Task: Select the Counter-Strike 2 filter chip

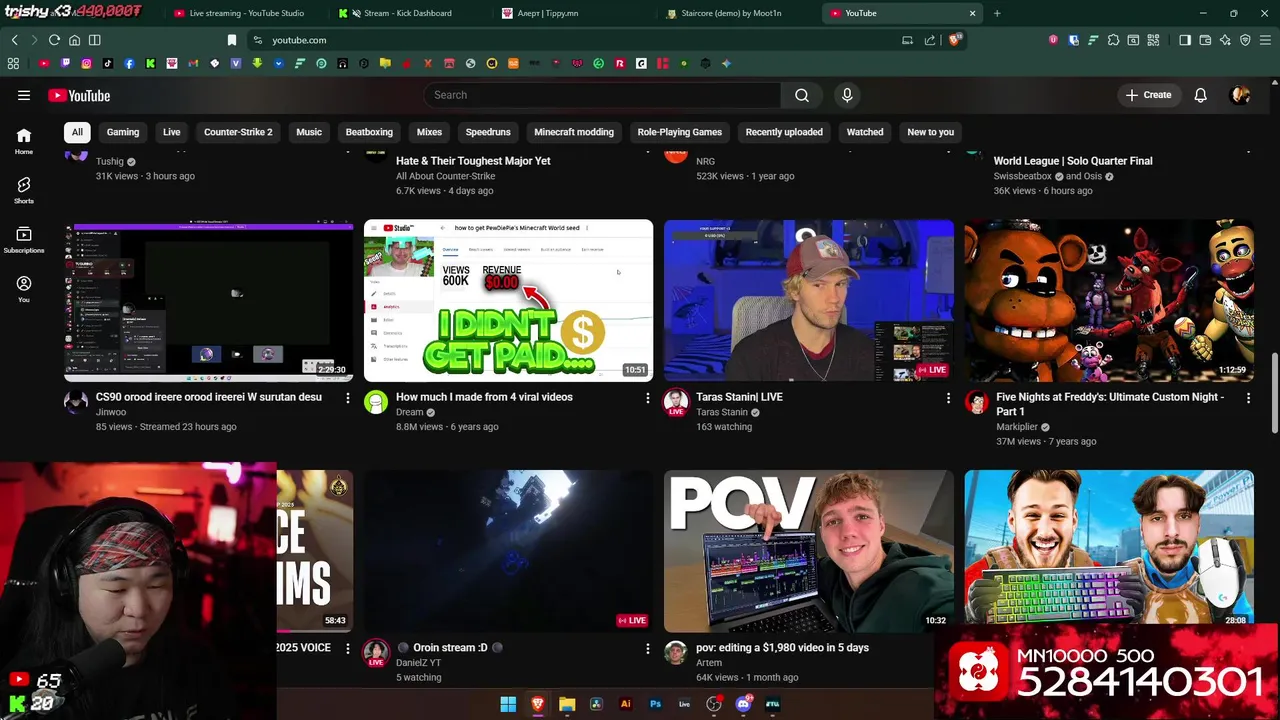Action: tap(238, 132)
